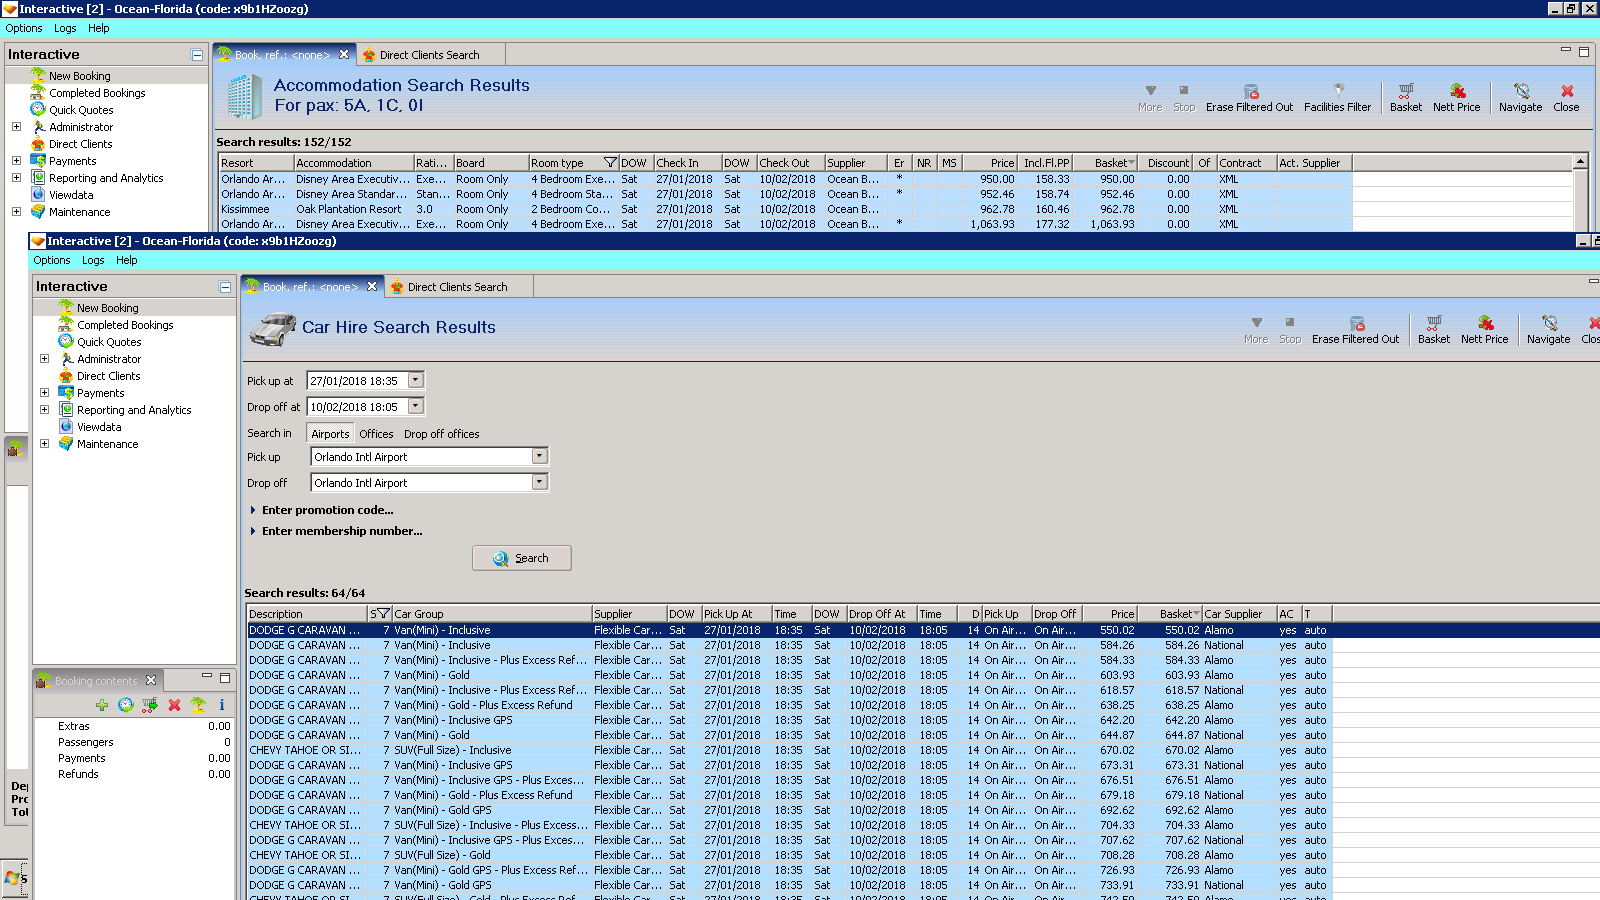Open the Pick up at date dropdown
This screenshot has height=900, width=1600.
[416, 380]
